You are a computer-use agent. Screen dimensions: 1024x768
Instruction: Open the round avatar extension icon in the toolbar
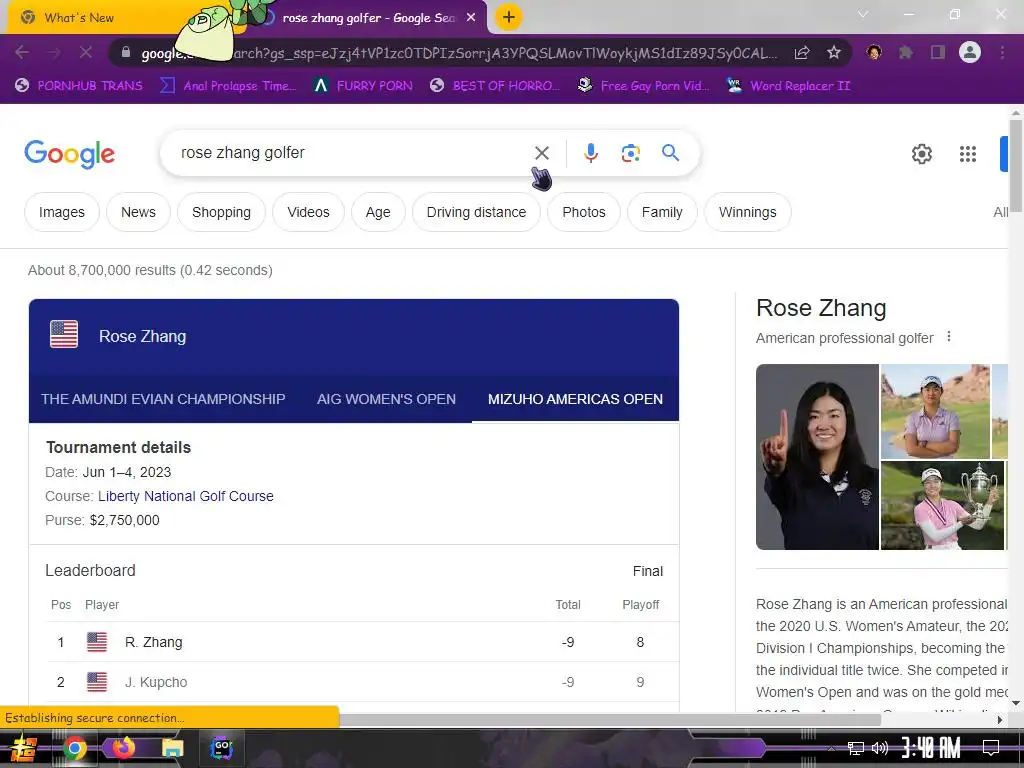click(874, 52)
